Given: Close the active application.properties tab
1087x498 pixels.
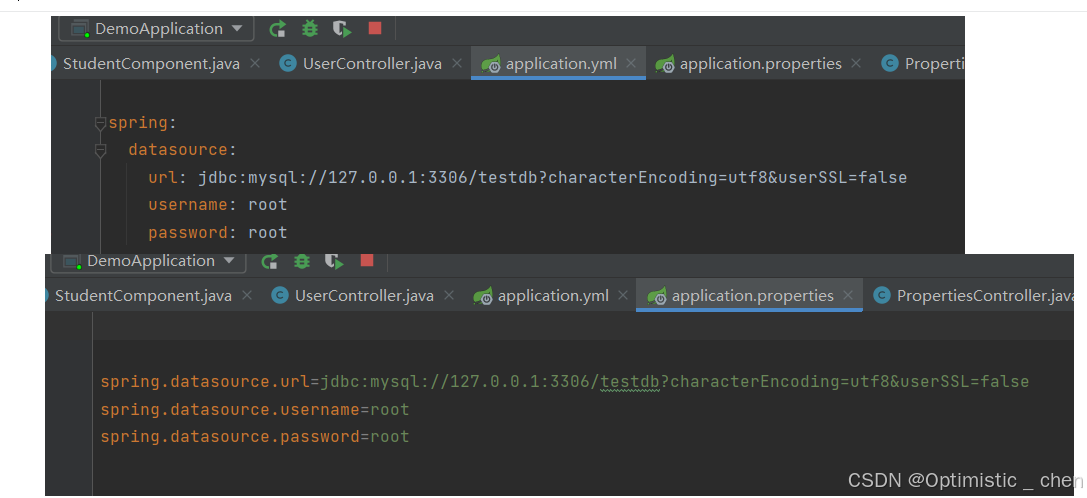Looking at the screenshot, I should 848,296.
